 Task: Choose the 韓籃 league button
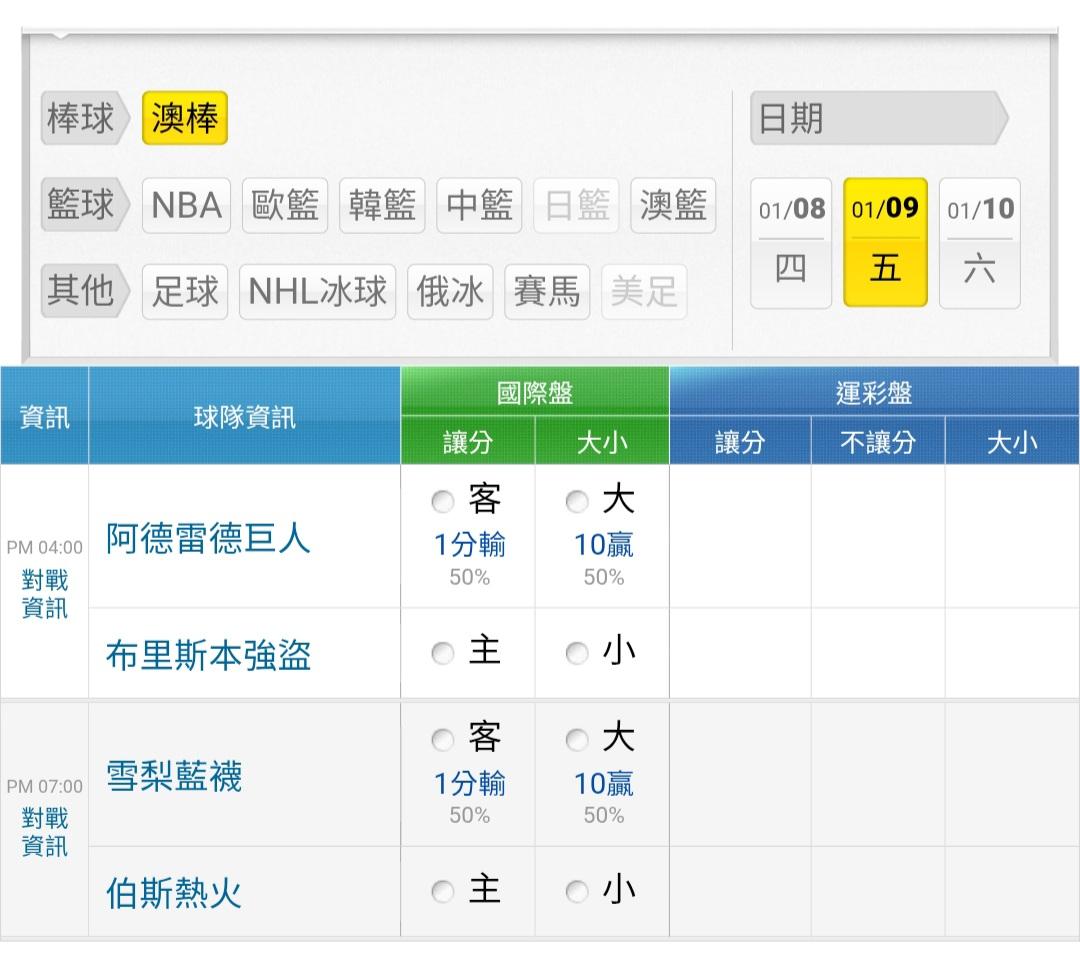pos(382,206)
